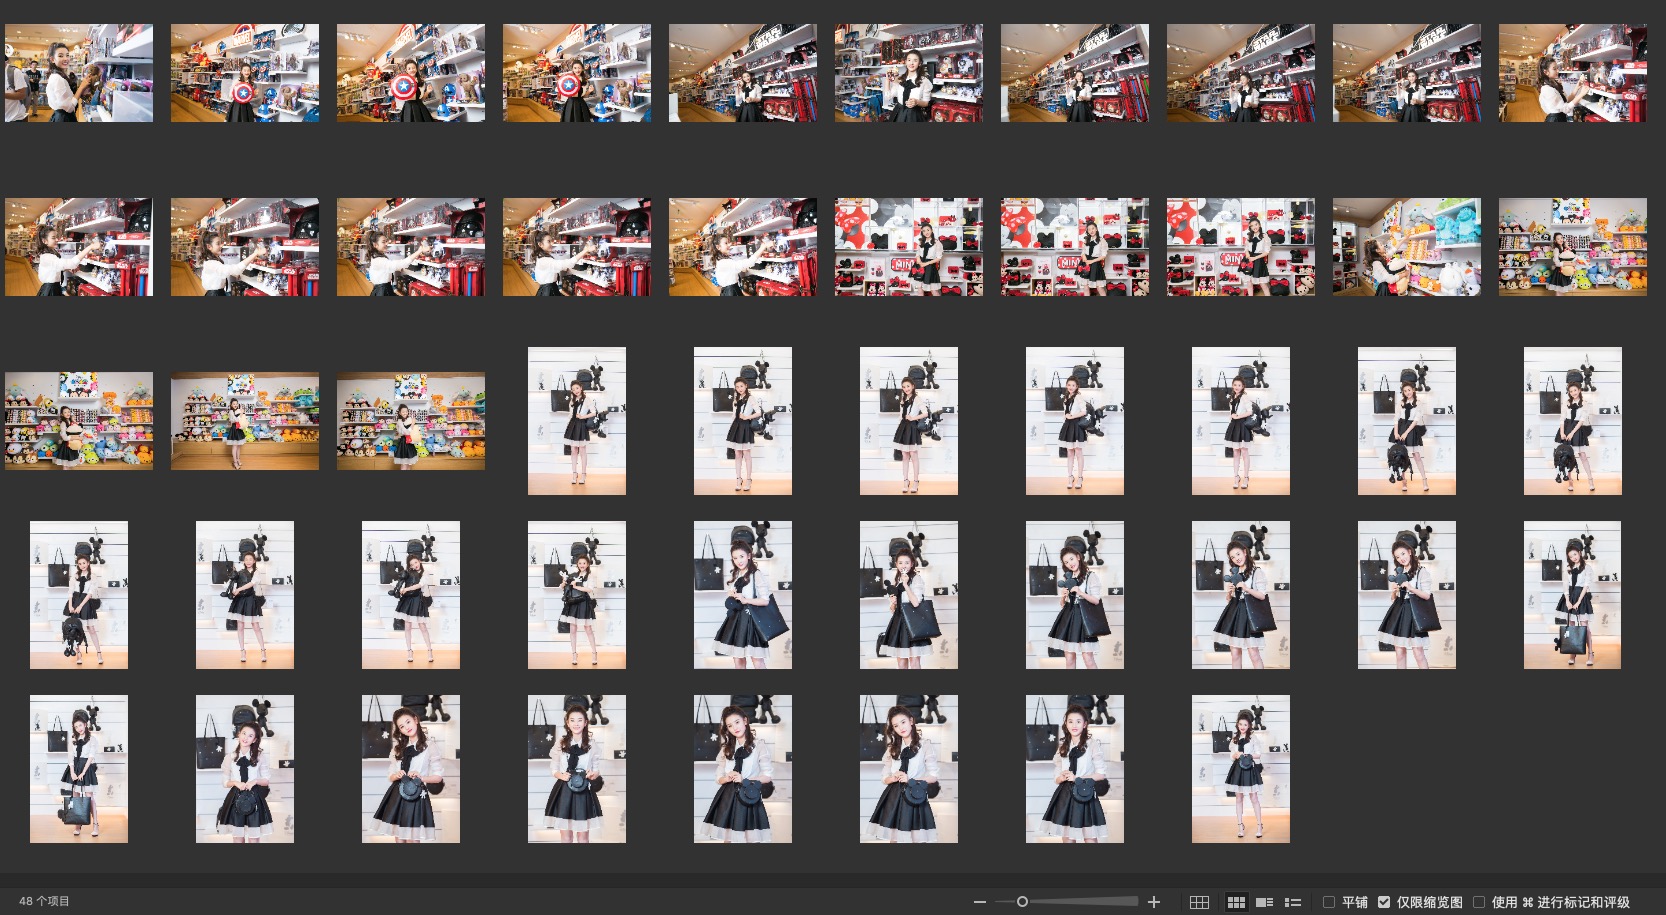The height and width of the screenshot is (915, 1666).
Task: Click the plus icon to enlarge thumbnails
Action: coord(1154,902)
